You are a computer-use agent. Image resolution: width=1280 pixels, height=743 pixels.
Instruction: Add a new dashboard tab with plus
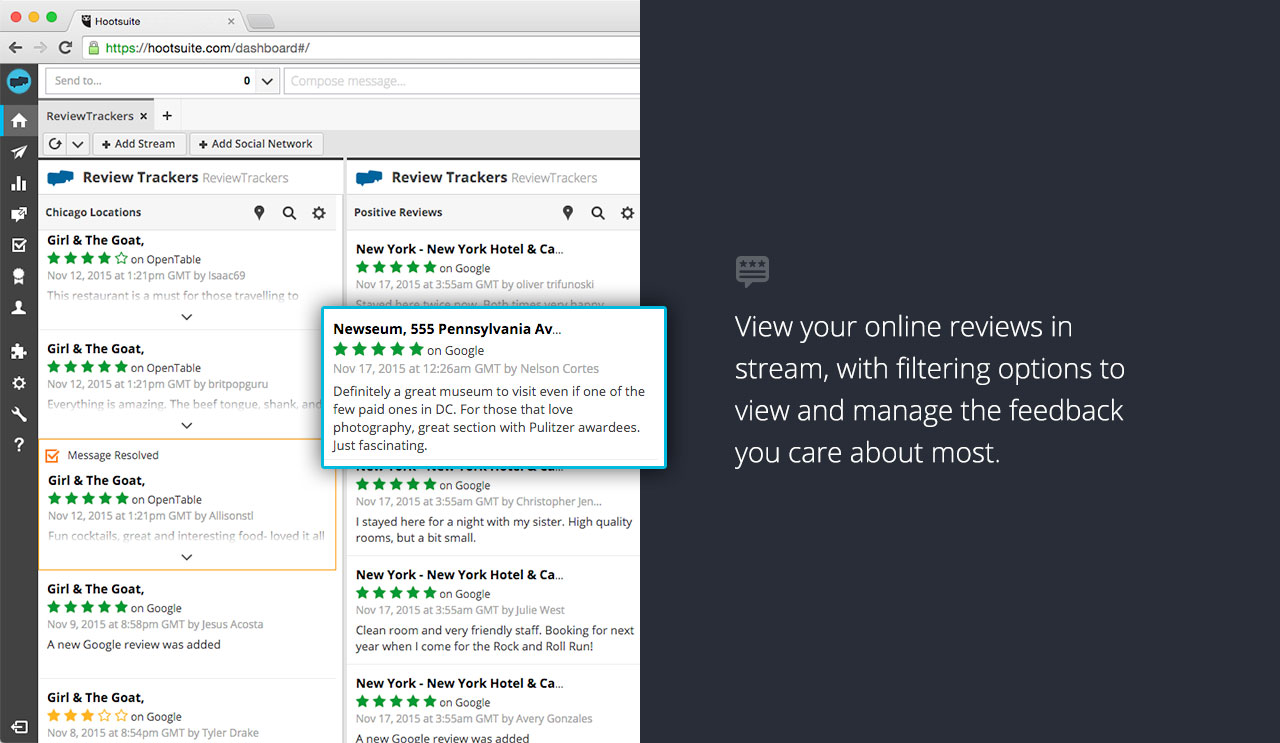(167, 116)
